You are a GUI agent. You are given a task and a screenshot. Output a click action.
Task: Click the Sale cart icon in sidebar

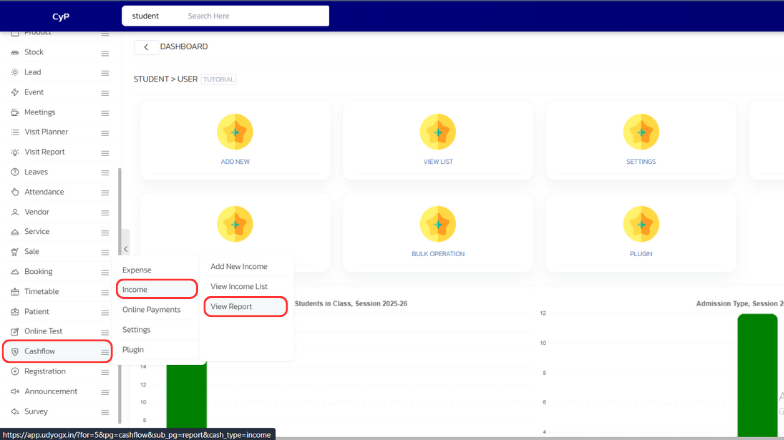click(x=15, y=252)
